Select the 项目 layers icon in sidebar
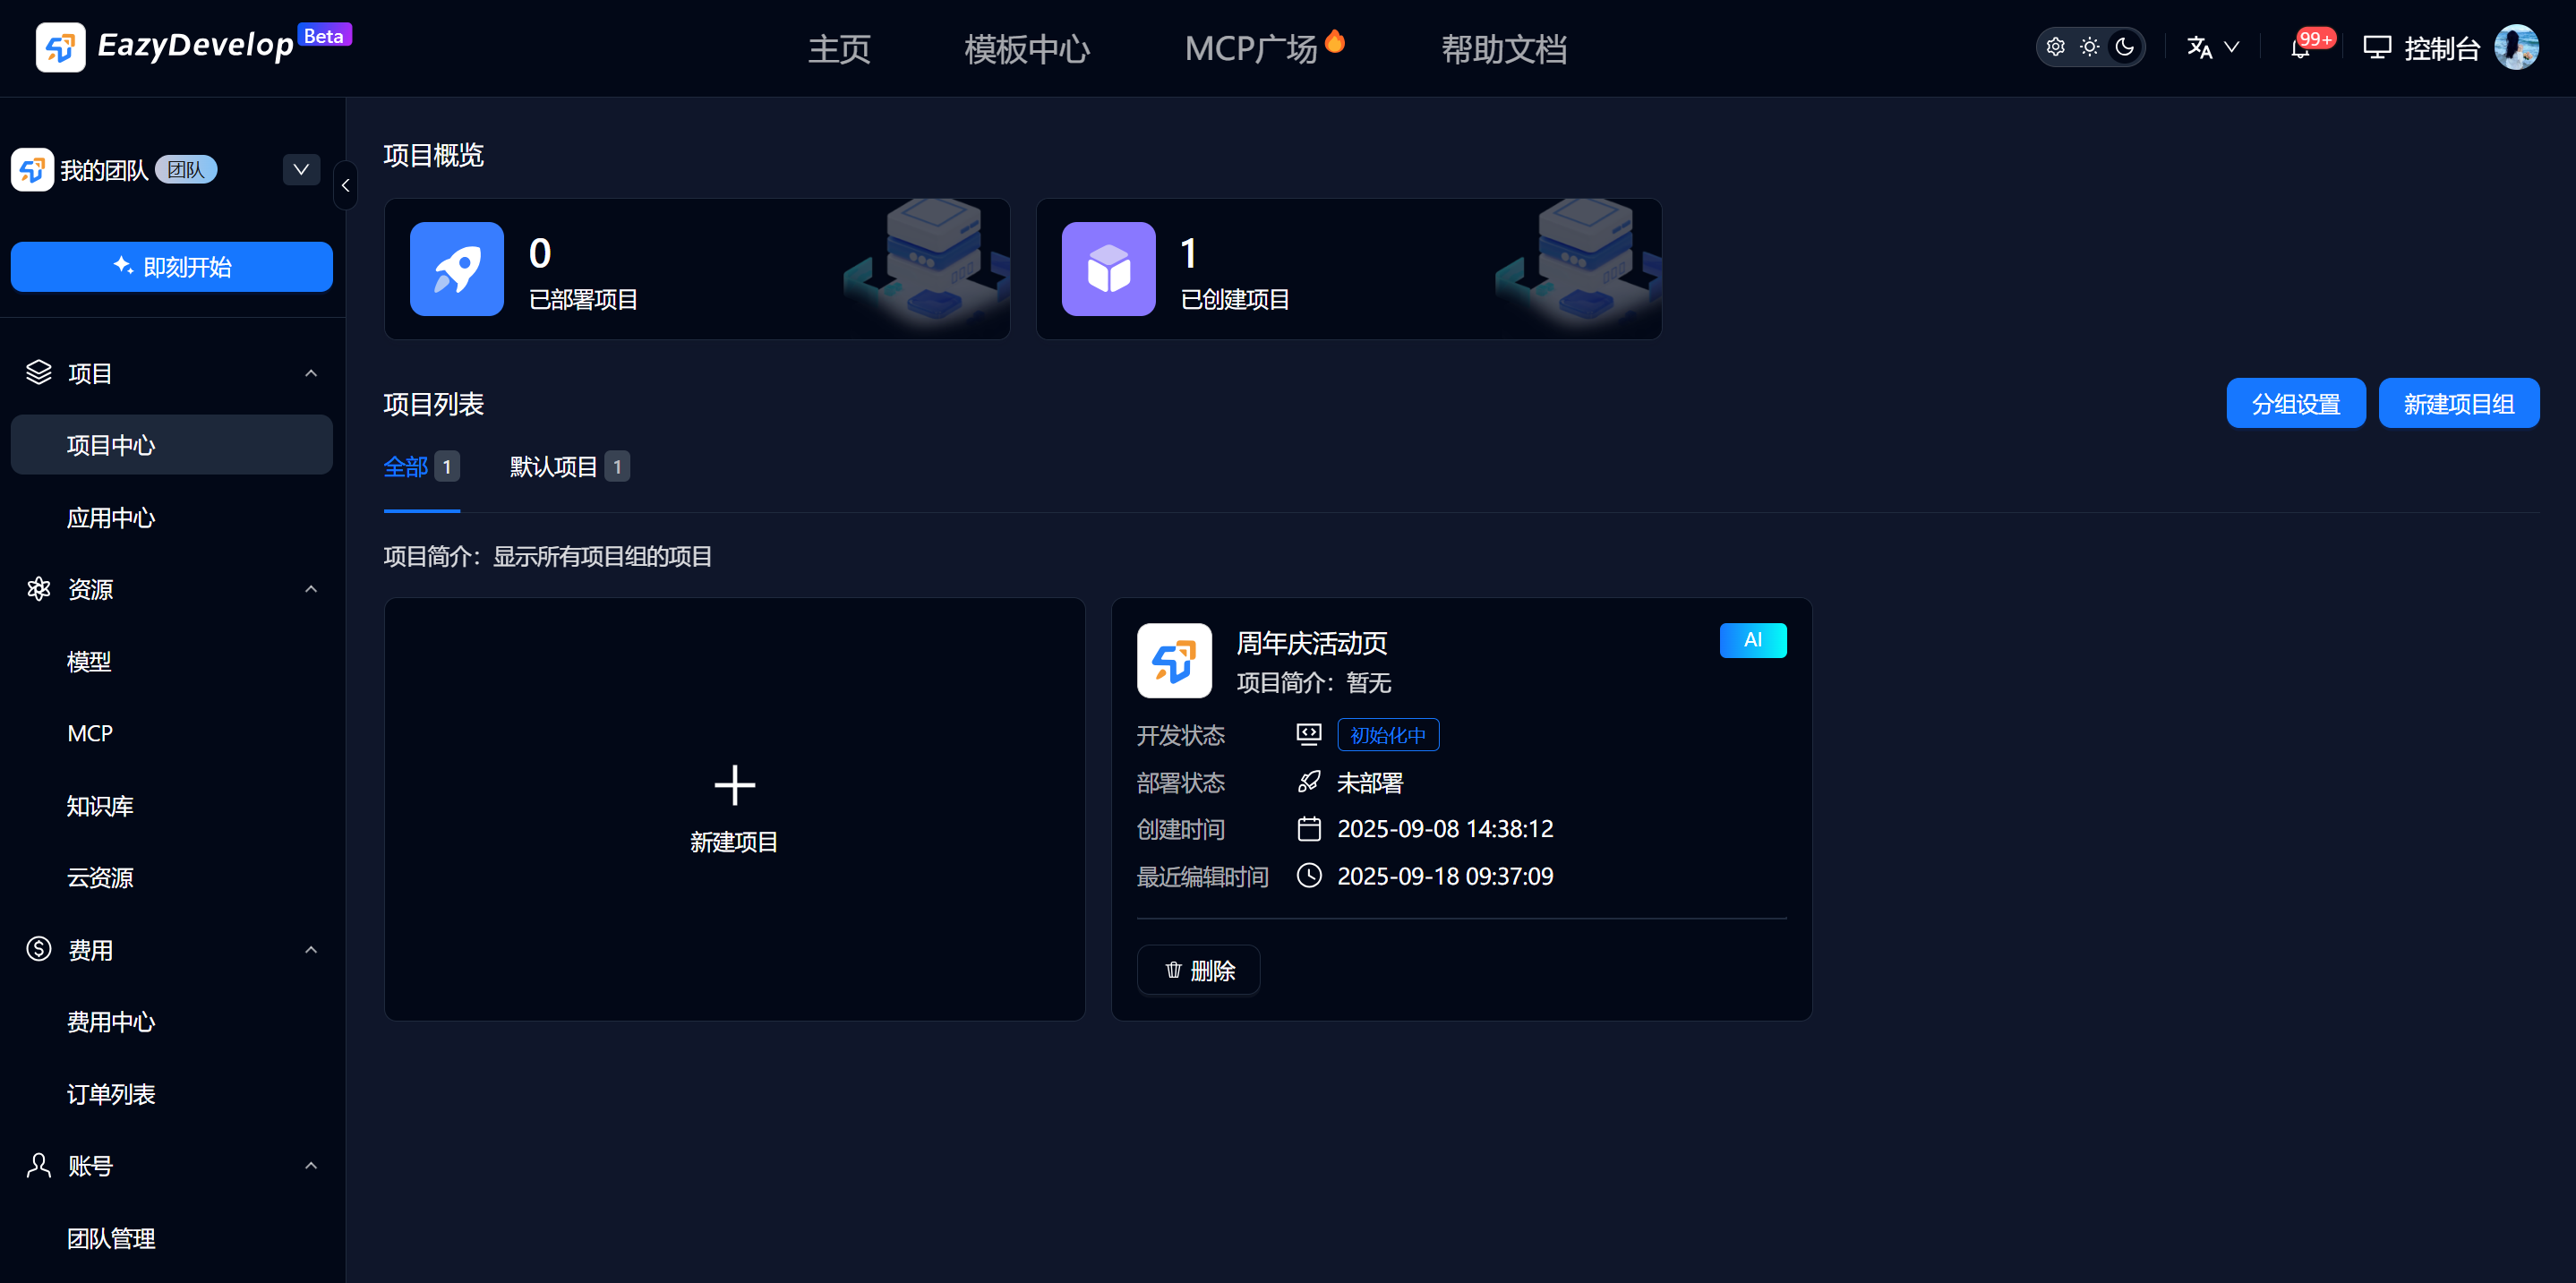The width and height of the screenshot is (2576, 1283). click(x=39, y=372)
